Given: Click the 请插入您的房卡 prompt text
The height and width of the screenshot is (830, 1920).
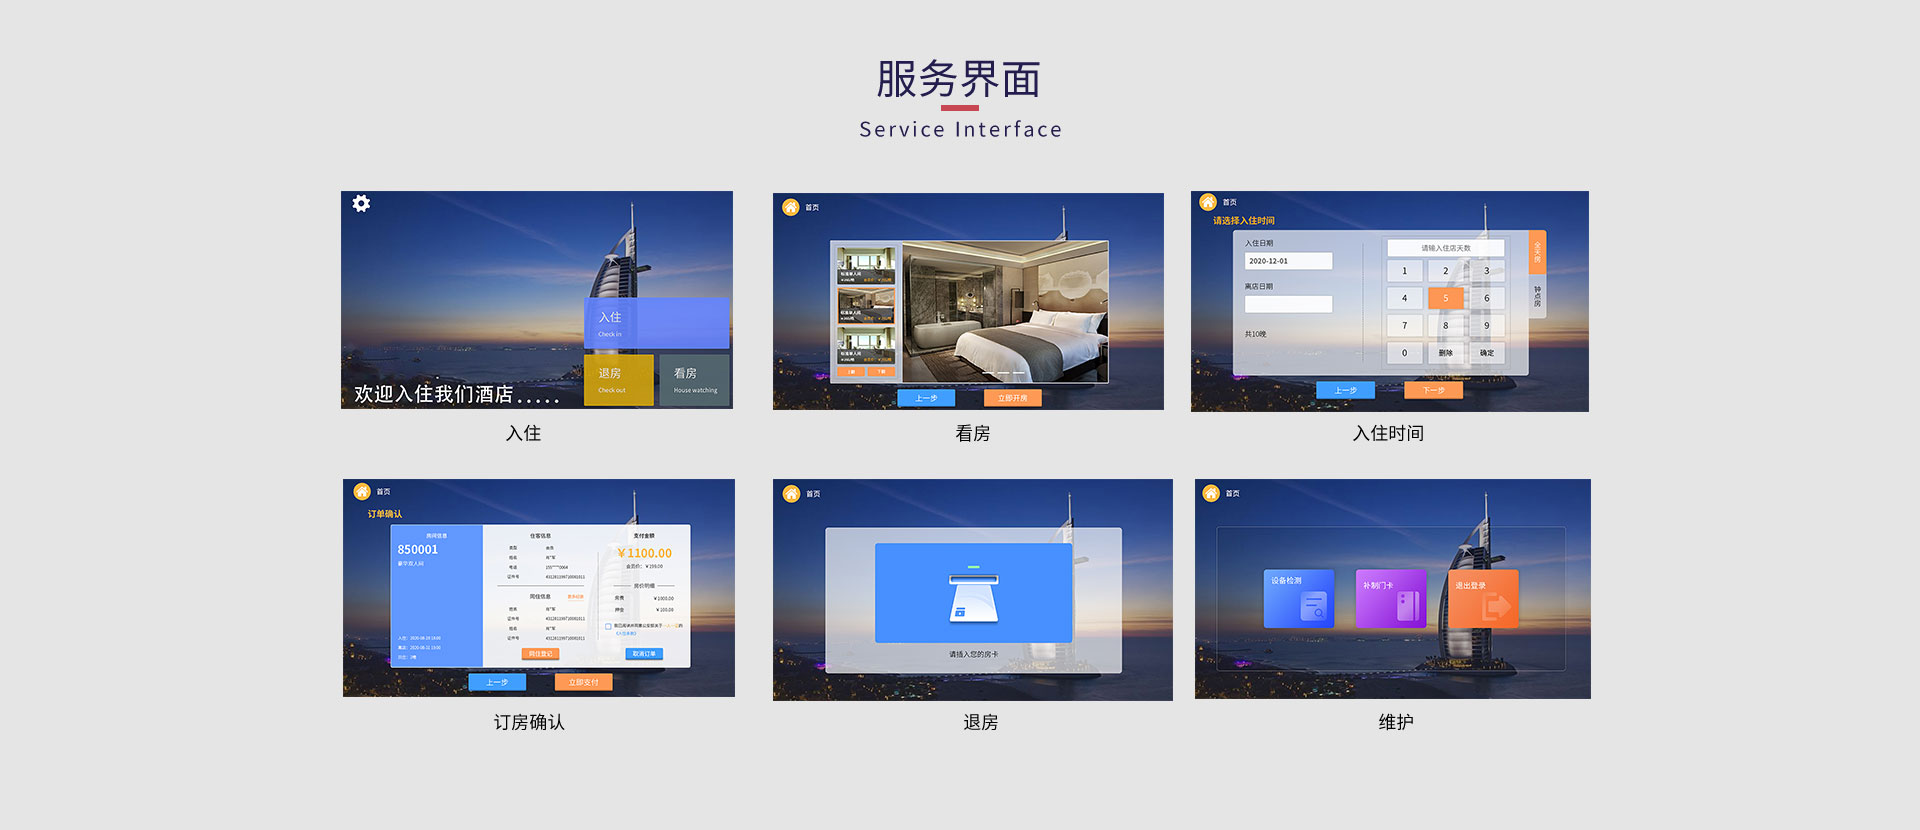Looking at the screenshot, I should tap(973, 654).
